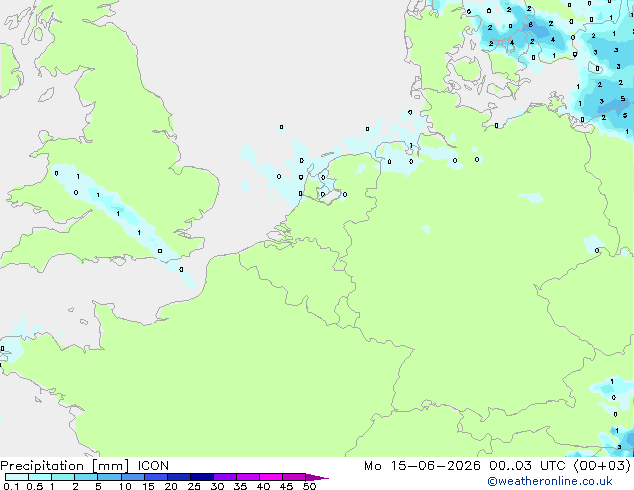
Task: Click the 0.5–1 mm legend color swatch
Action: click(40, 477)
